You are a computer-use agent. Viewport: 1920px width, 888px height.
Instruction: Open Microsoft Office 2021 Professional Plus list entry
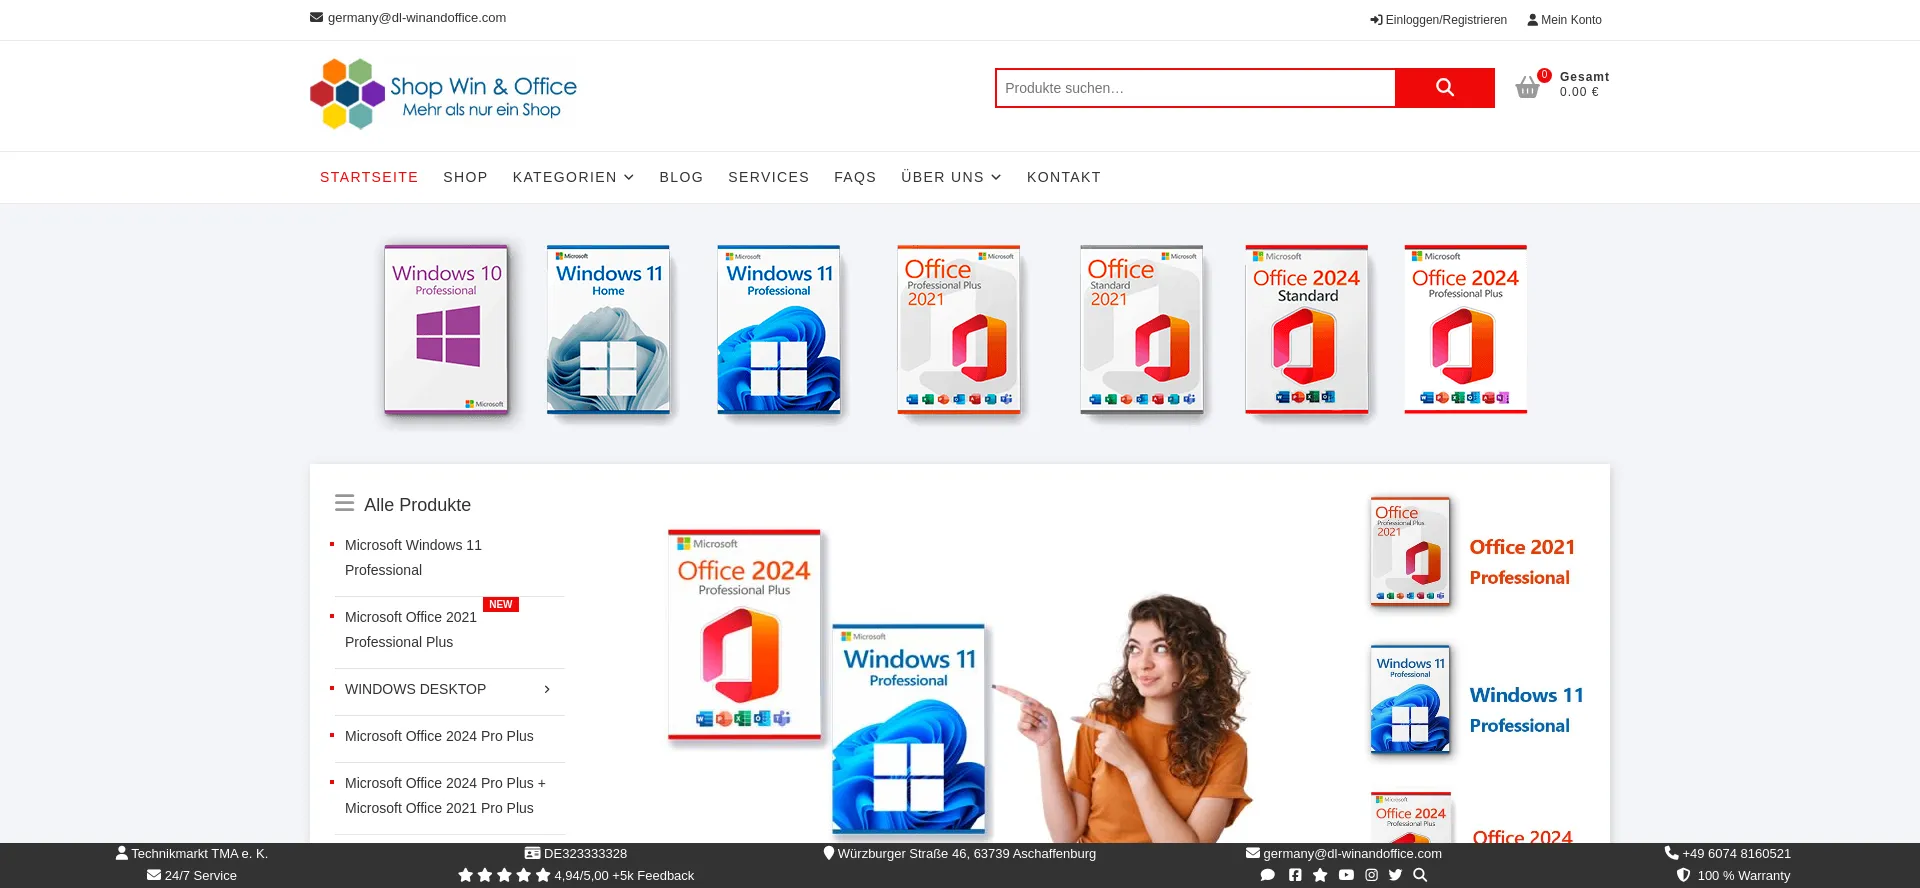[x=411, y=629]
